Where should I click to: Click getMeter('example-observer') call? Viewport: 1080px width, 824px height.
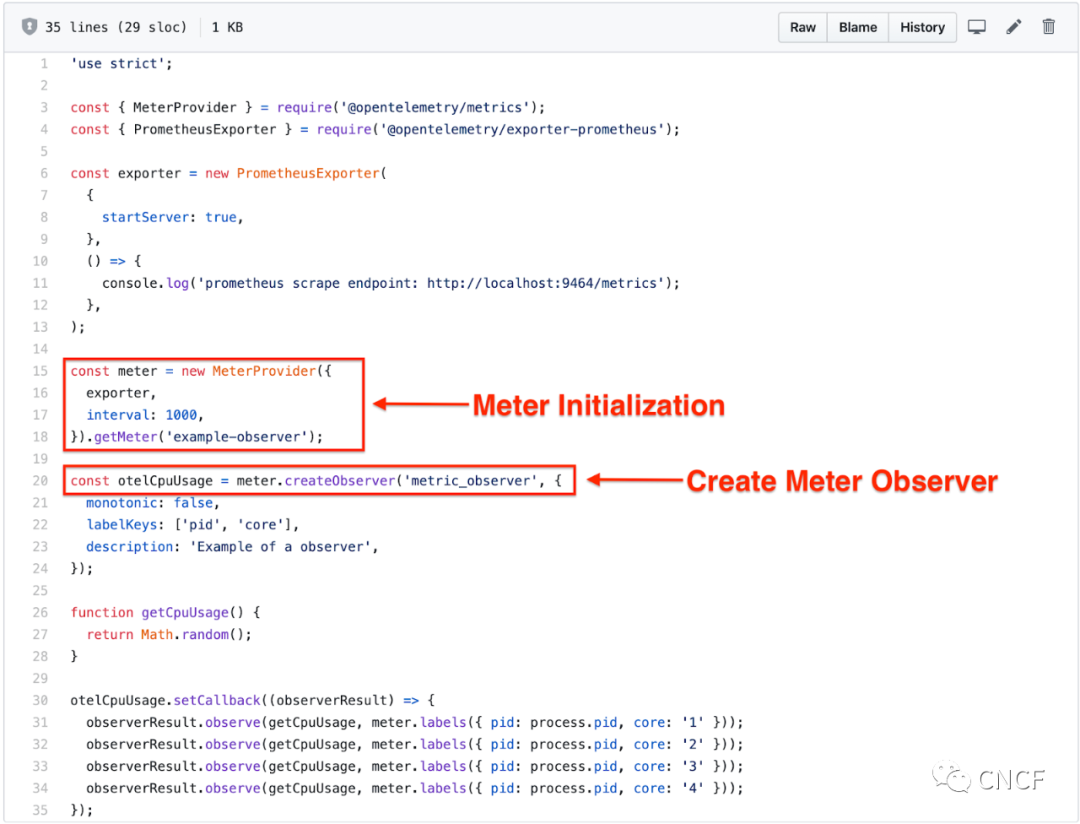click(205, 437)
